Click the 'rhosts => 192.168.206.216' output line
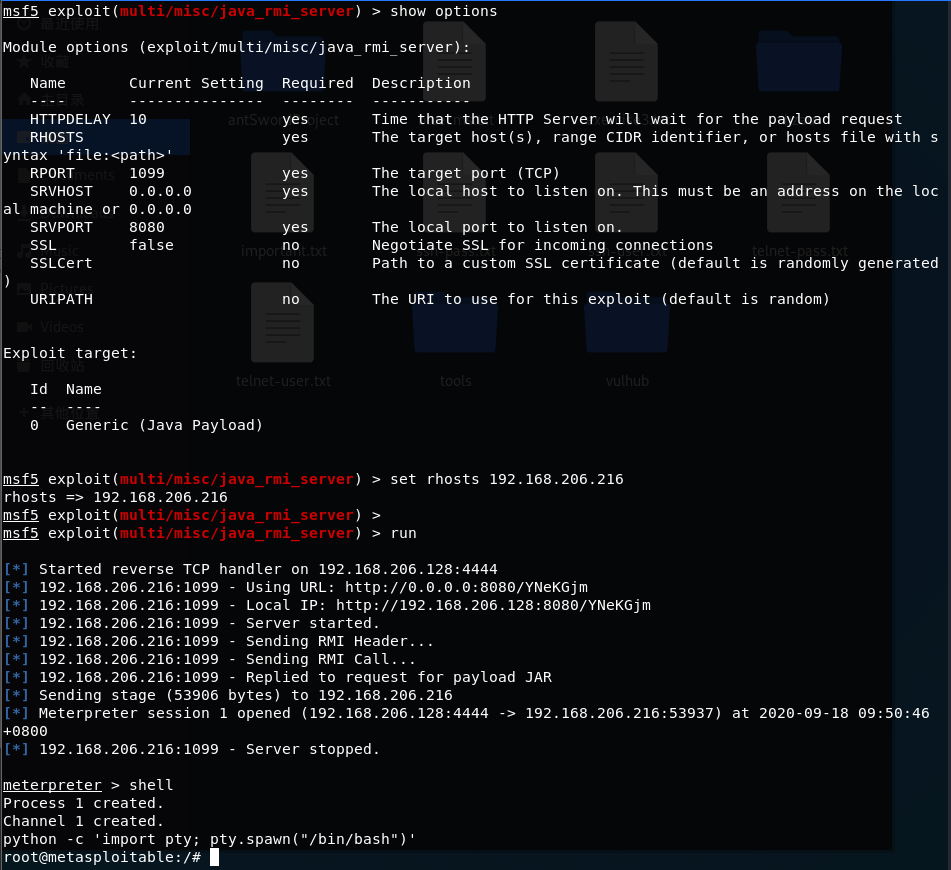 click(x=115, y=497)
